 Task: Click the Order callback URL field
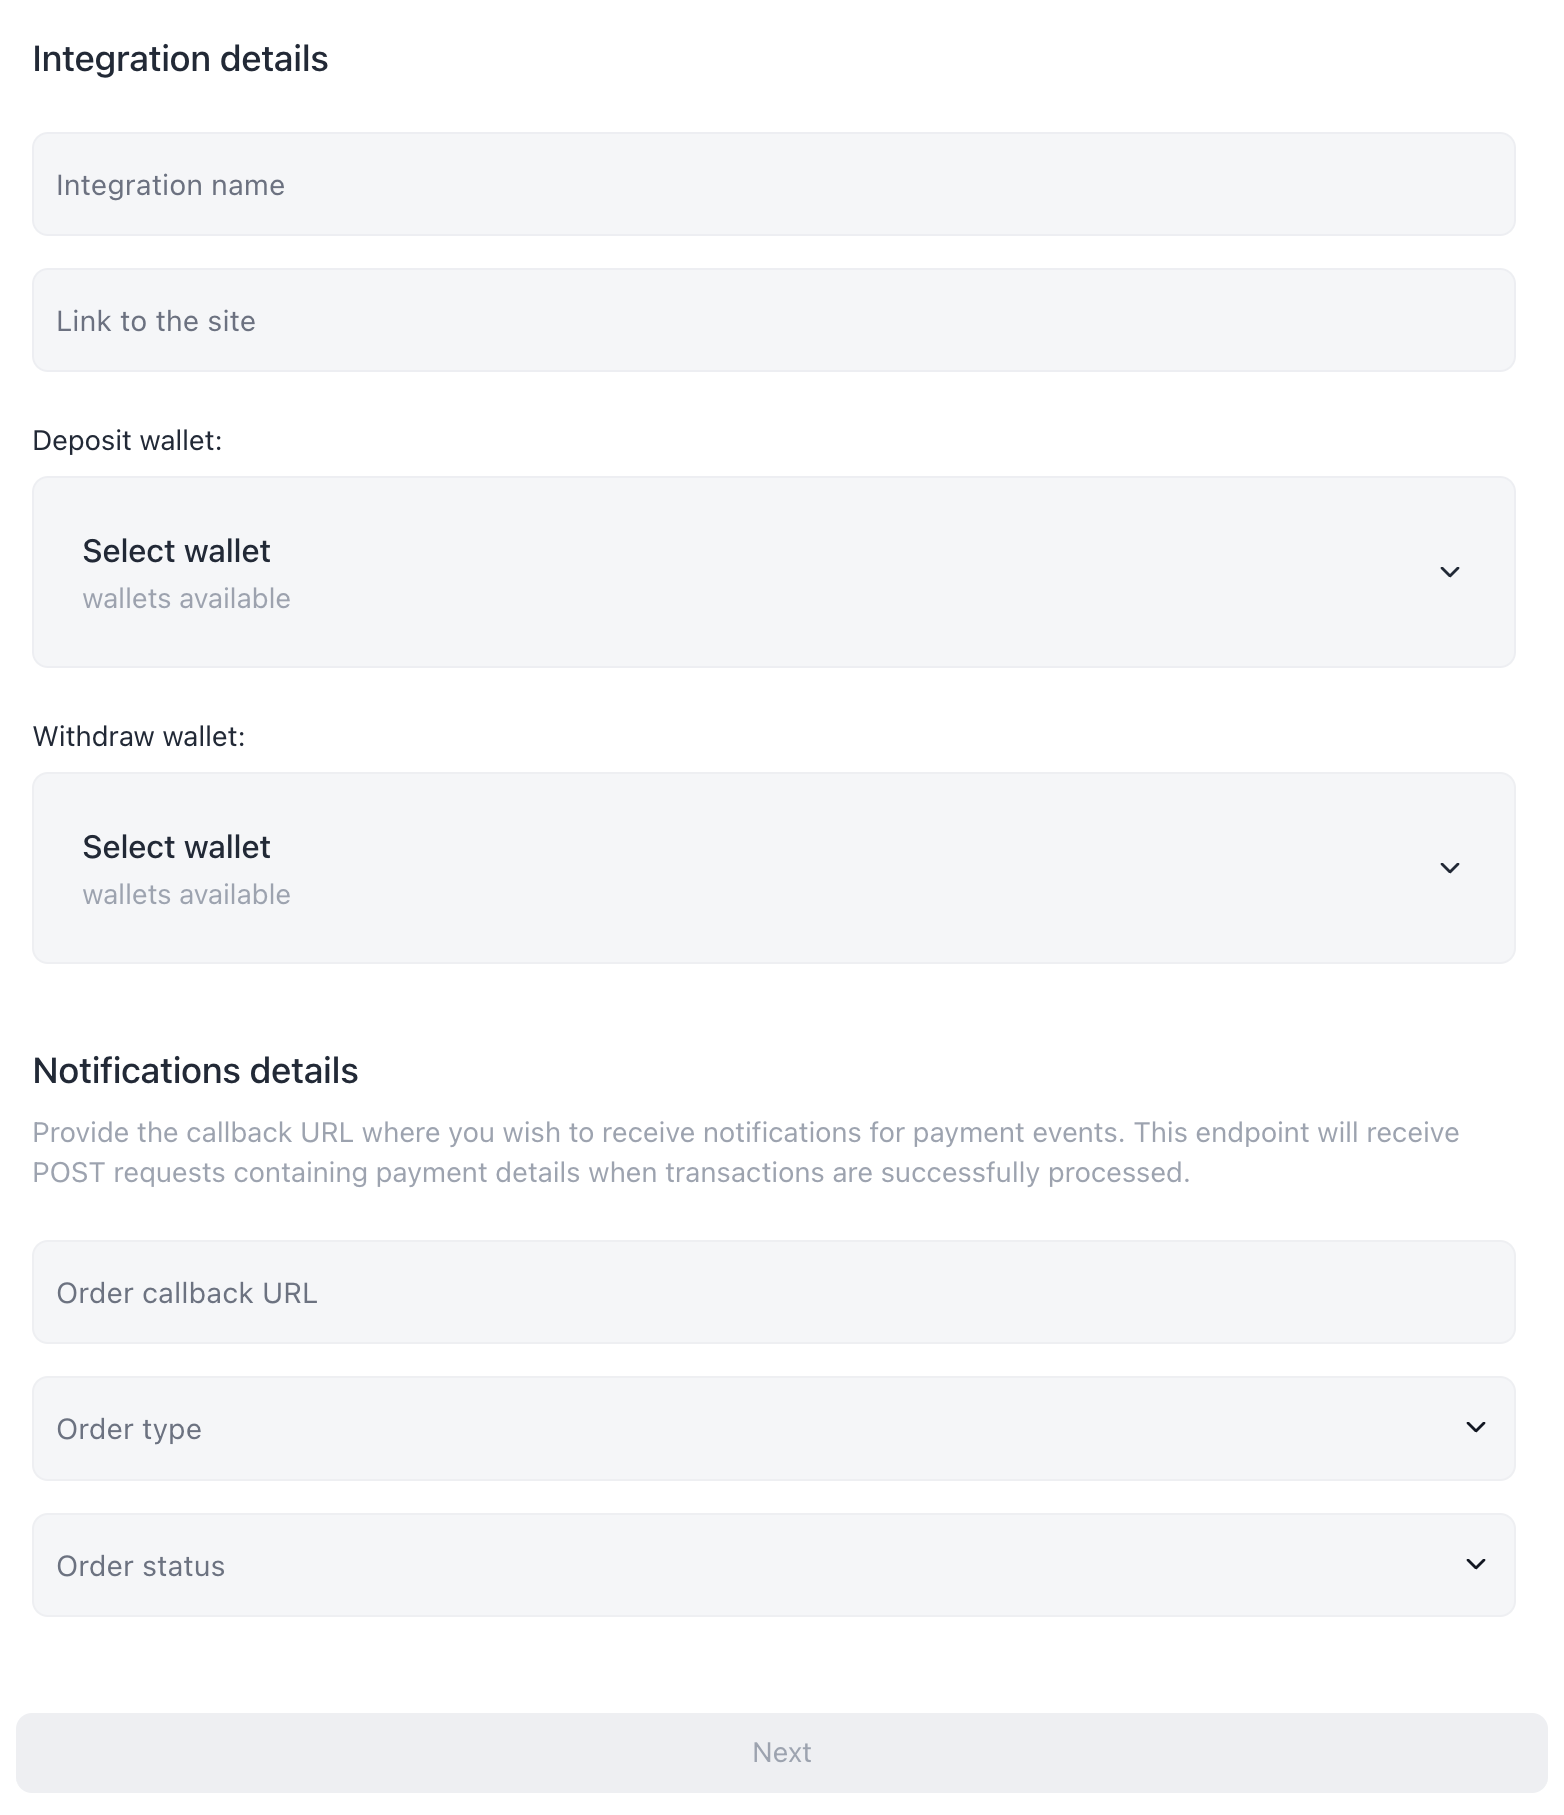click(x=773, y=1293)
